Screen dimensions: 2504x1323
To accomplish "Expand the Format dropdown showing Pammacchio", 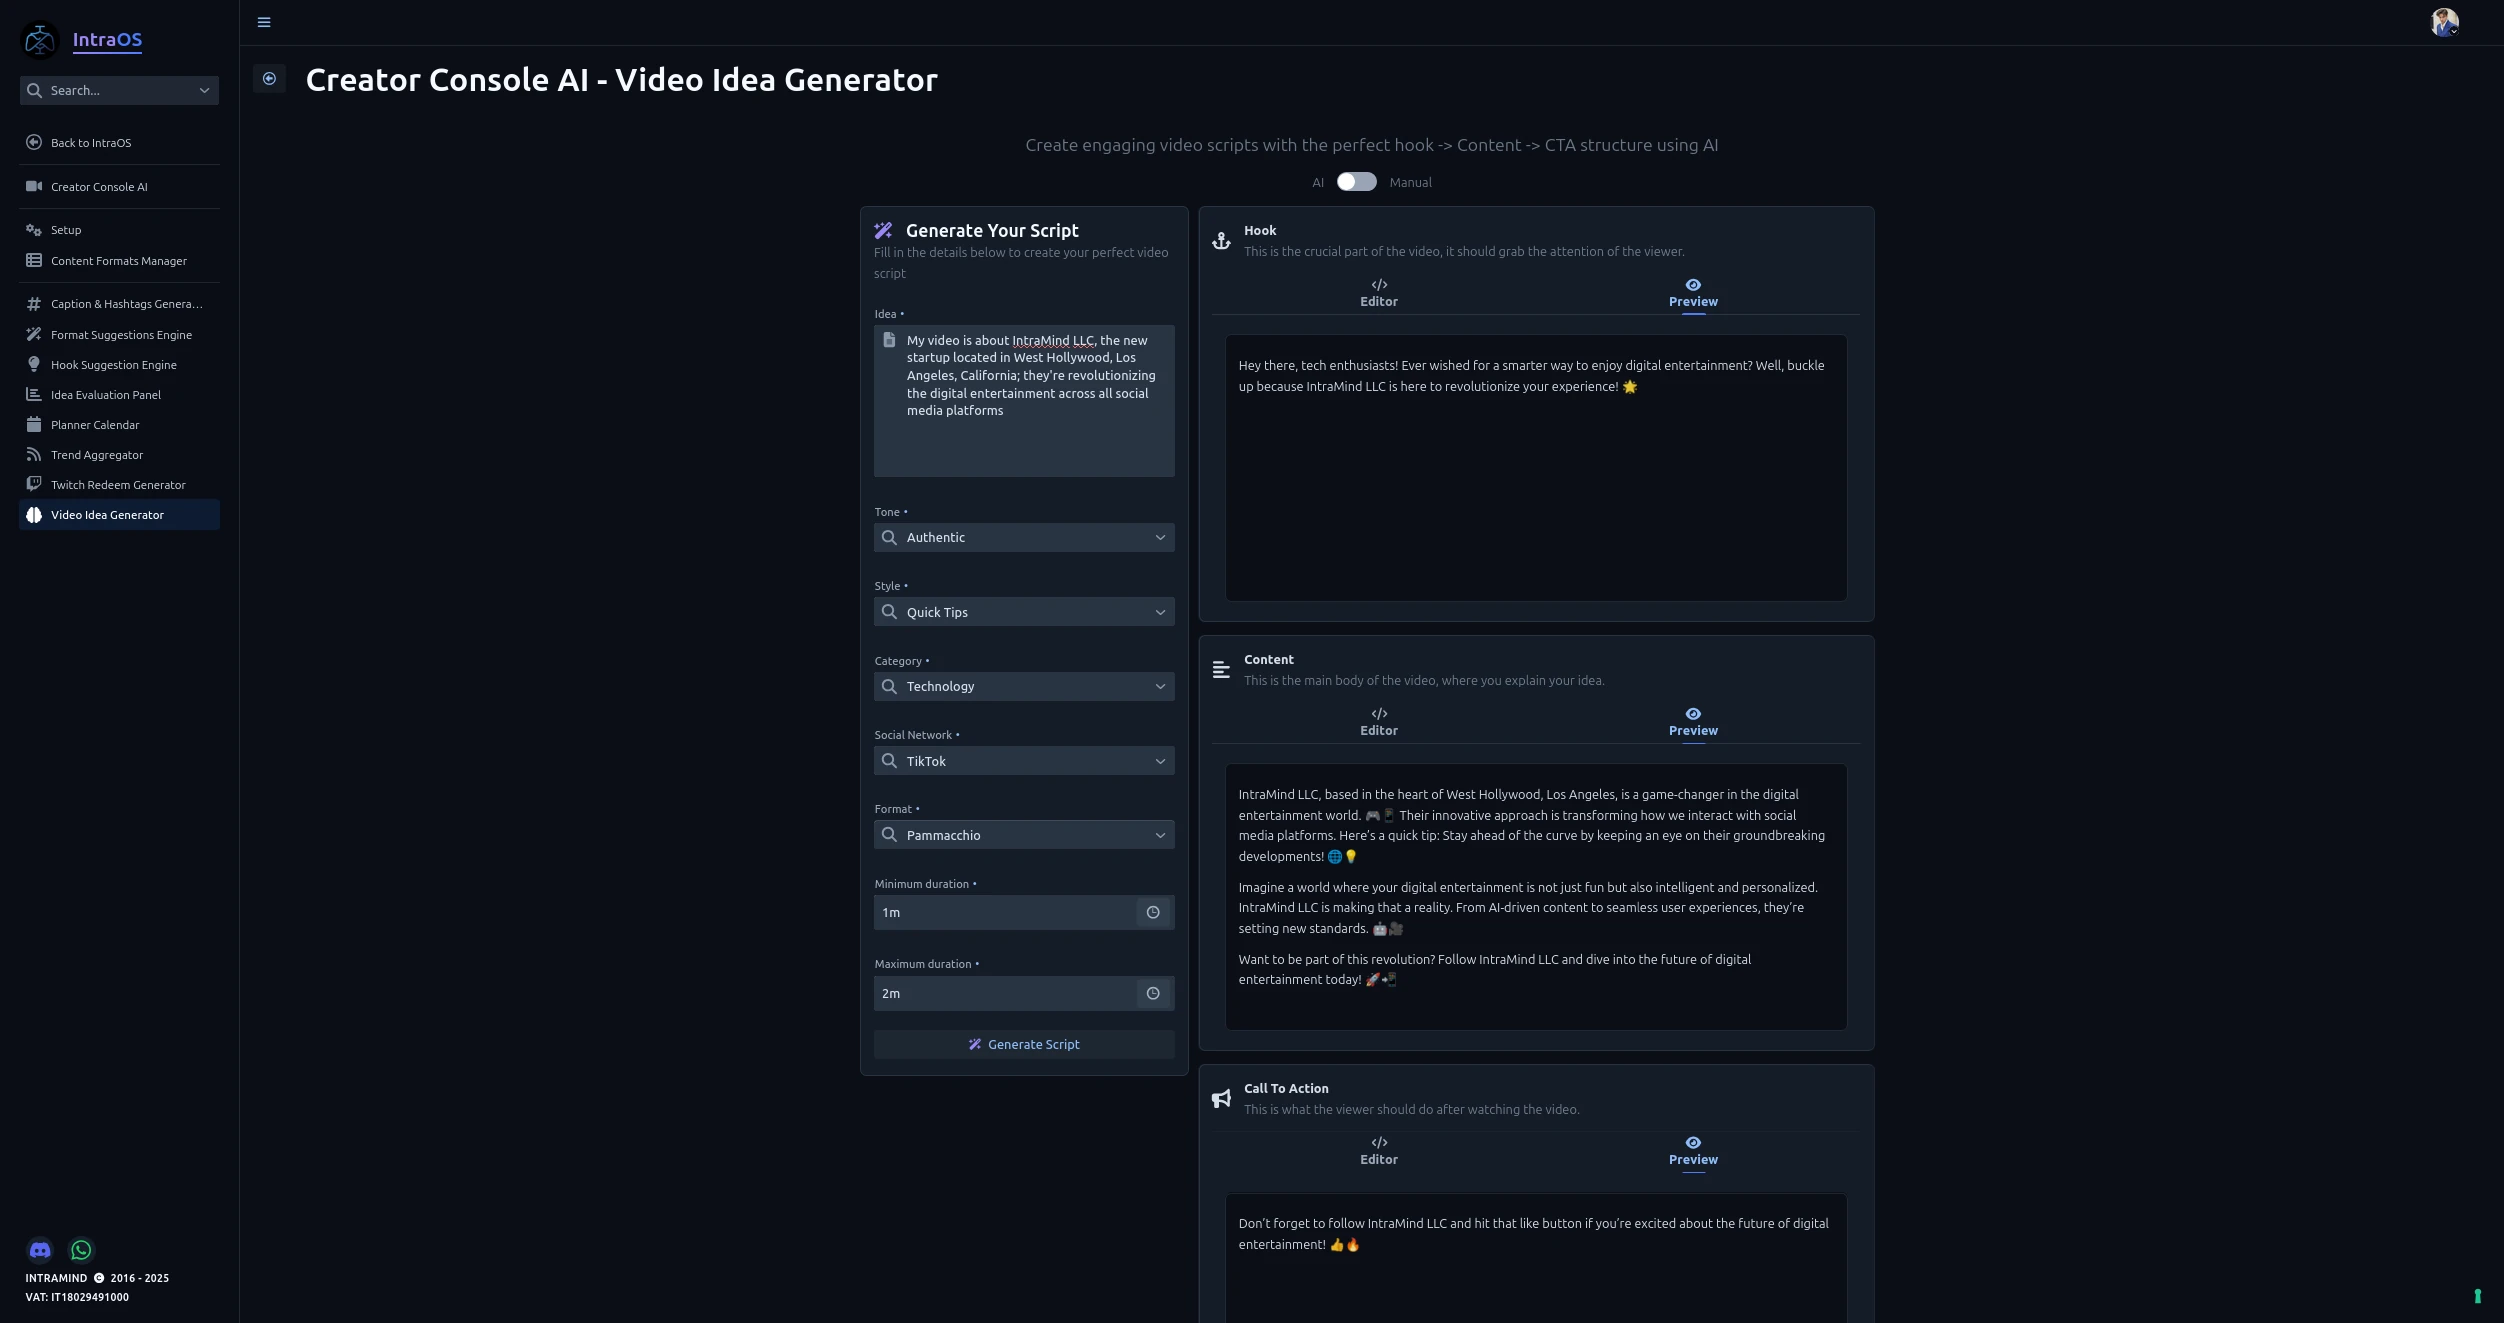I will (x=1024, y=836).
